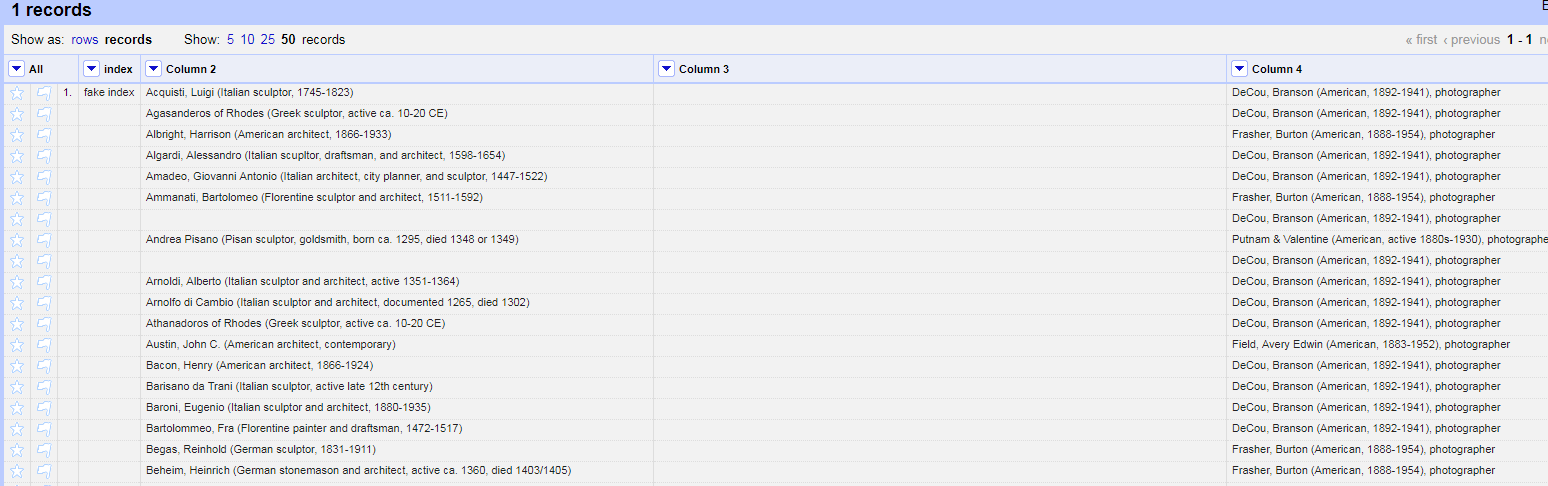This screenshot has width=1548, height=486.
Task: Star the Agasanderos of Rhodes row
Action: coord(17,114)
